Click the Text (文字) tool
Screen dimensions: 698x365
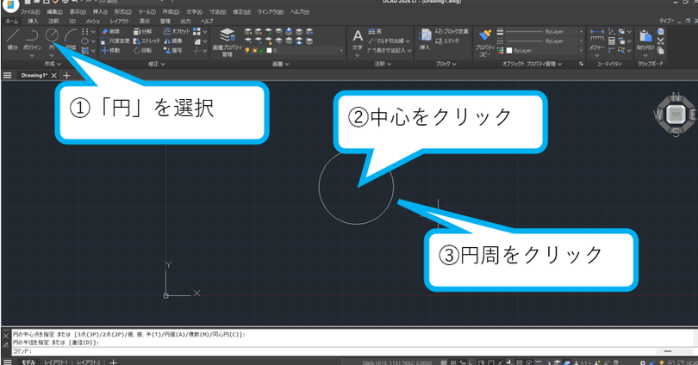pyautogui.click(x=357, y=40)
